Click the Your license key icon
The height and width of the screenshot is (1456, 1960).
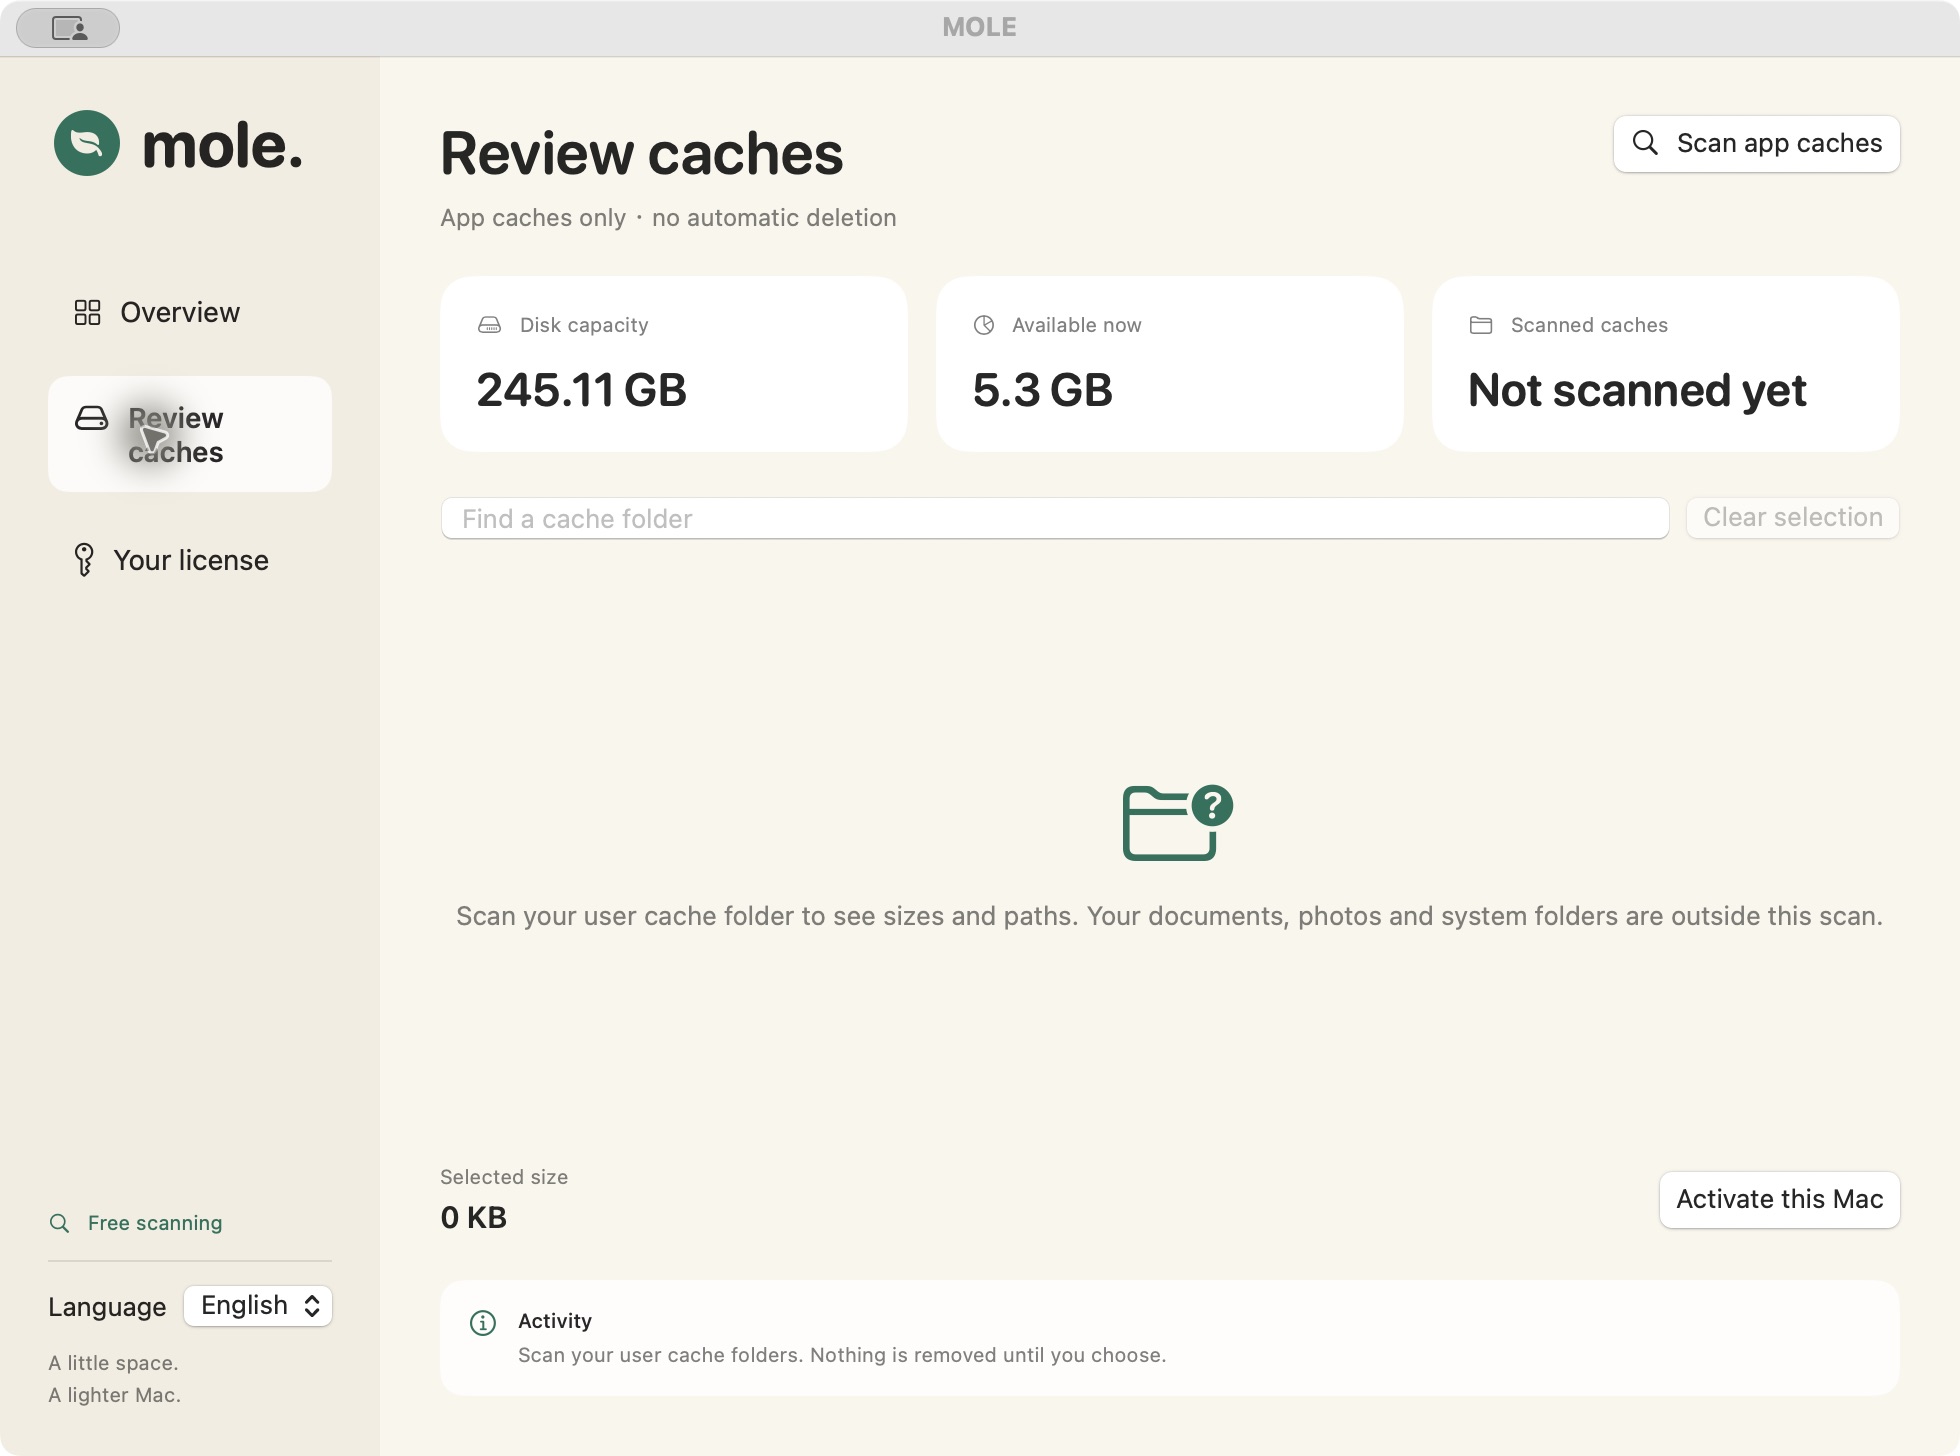point(84,560)
